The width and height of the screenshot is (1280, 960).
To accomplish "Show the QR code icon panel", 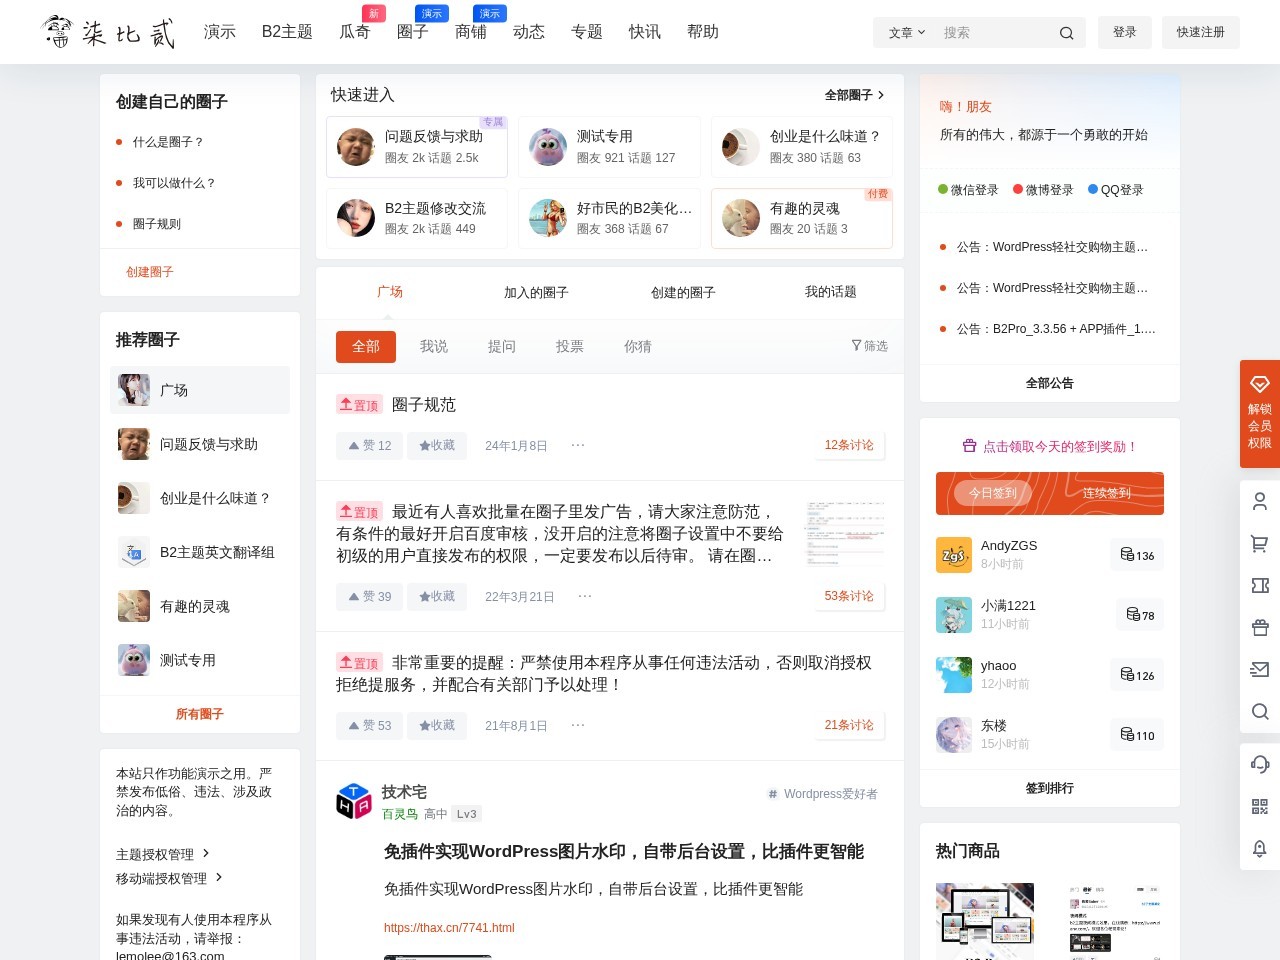I will click(x=1259, y=807).
